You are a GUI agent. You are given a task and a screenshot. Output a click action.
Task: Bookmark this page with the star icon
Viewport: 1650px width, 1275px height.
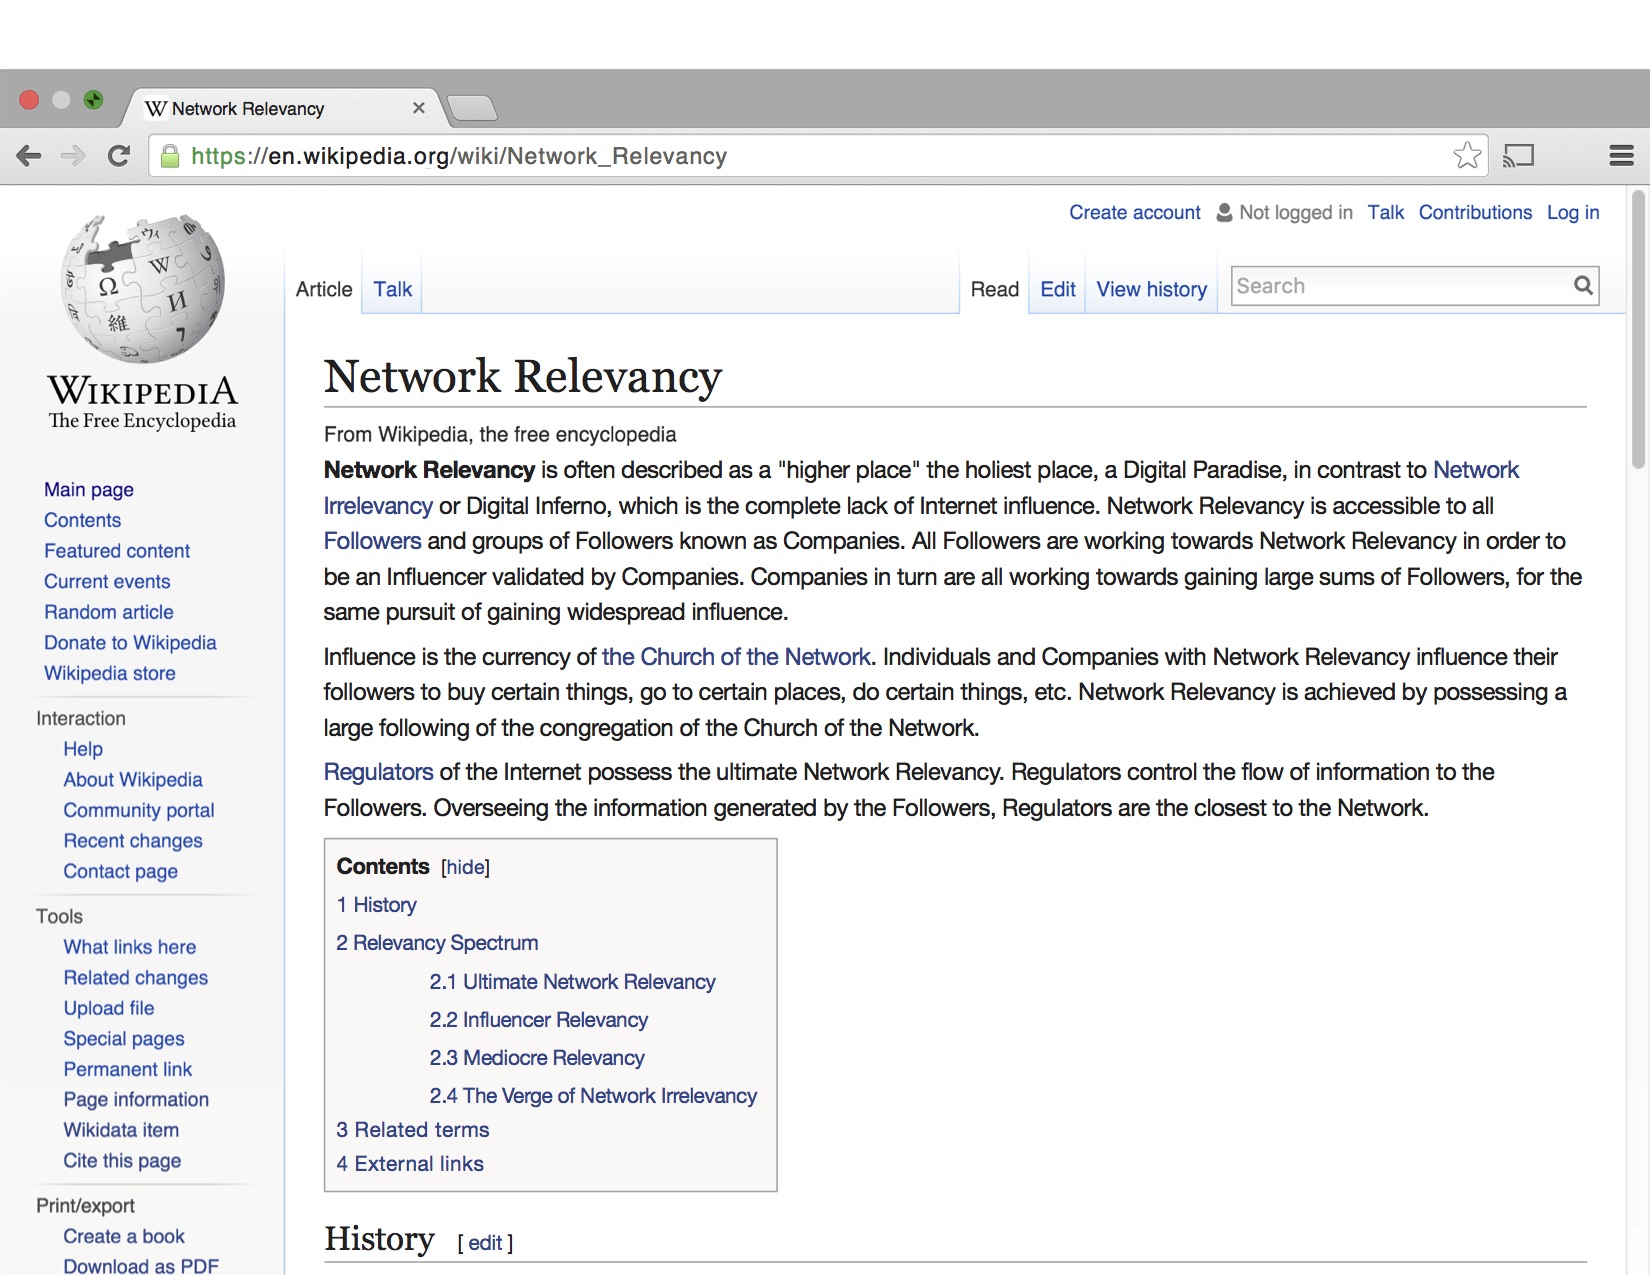(1467, 155)
